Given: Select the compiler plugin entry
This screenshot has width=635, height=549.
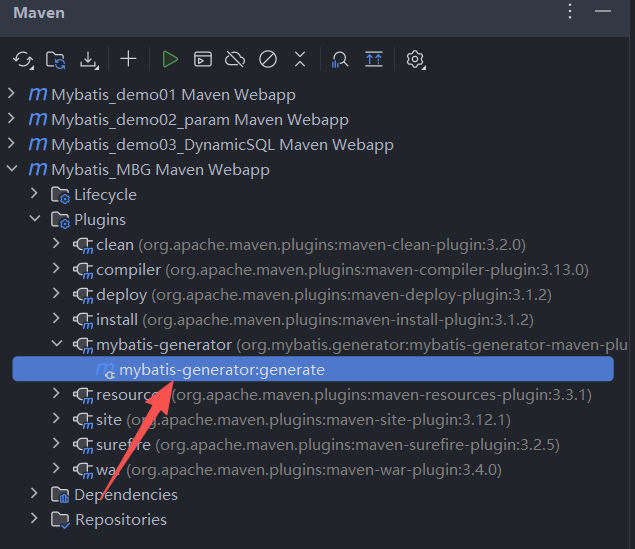Looking at the screenshot, I should [x=342, y=270].
